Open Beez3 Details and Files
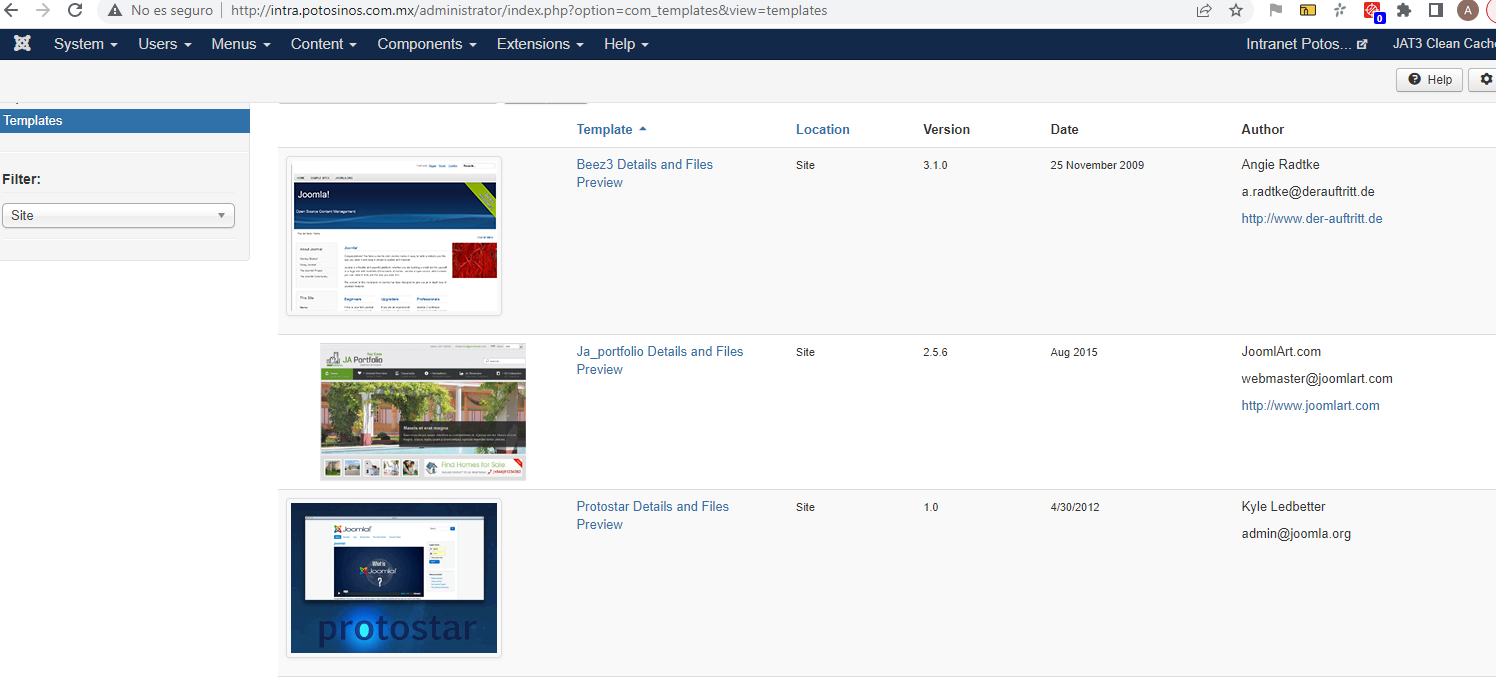 tap(645, 164)
